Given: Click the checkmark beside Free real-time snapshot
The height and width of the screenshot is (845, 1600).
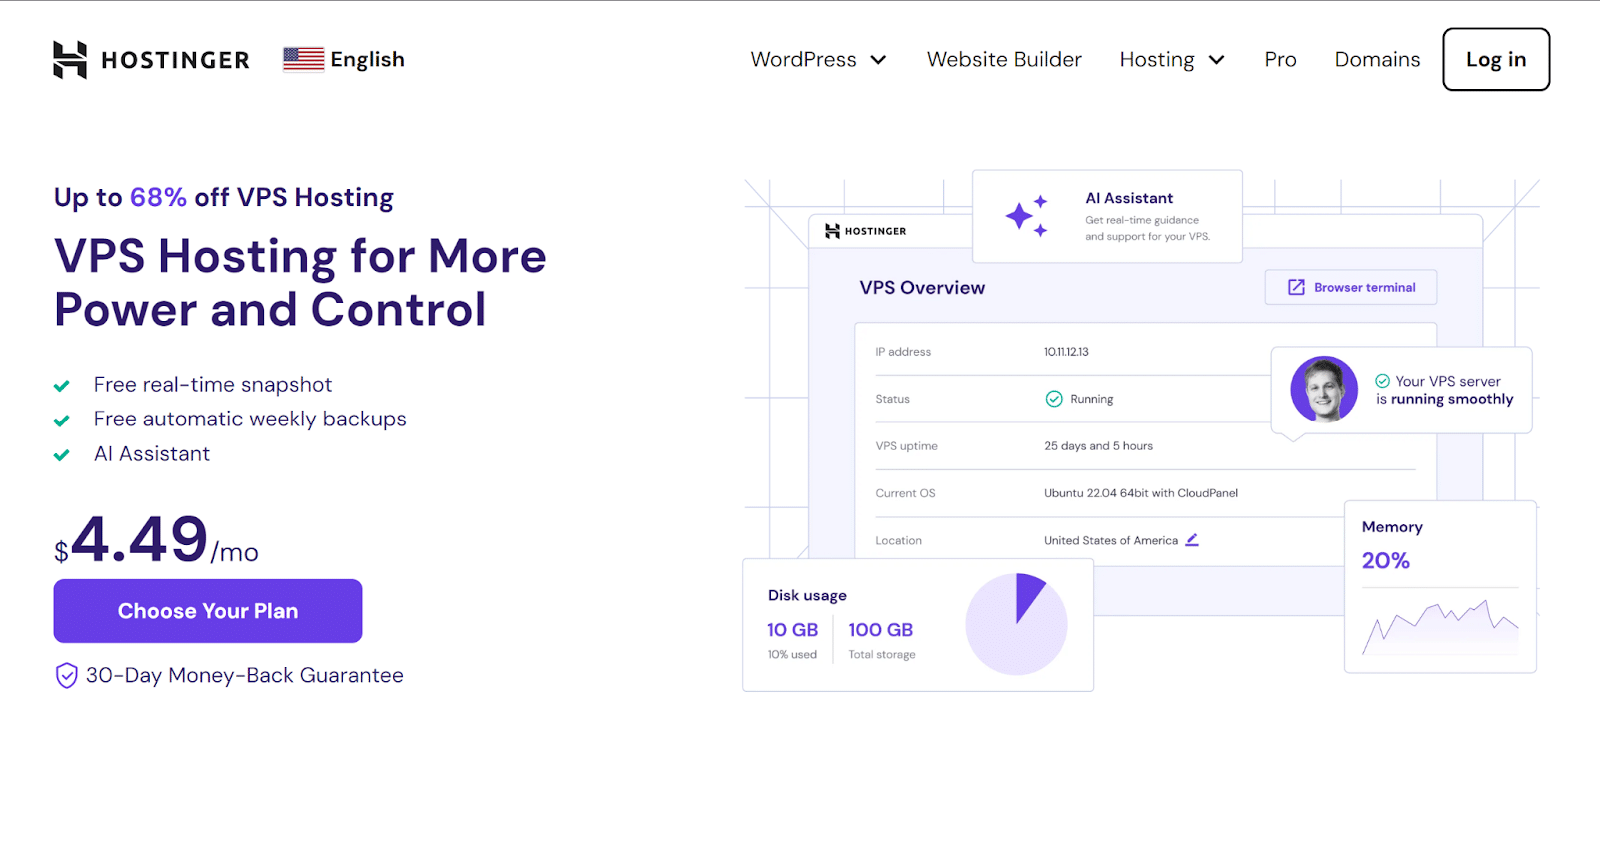Looking at the screenshot, I should pyautogui.click(x=62, y=386).
